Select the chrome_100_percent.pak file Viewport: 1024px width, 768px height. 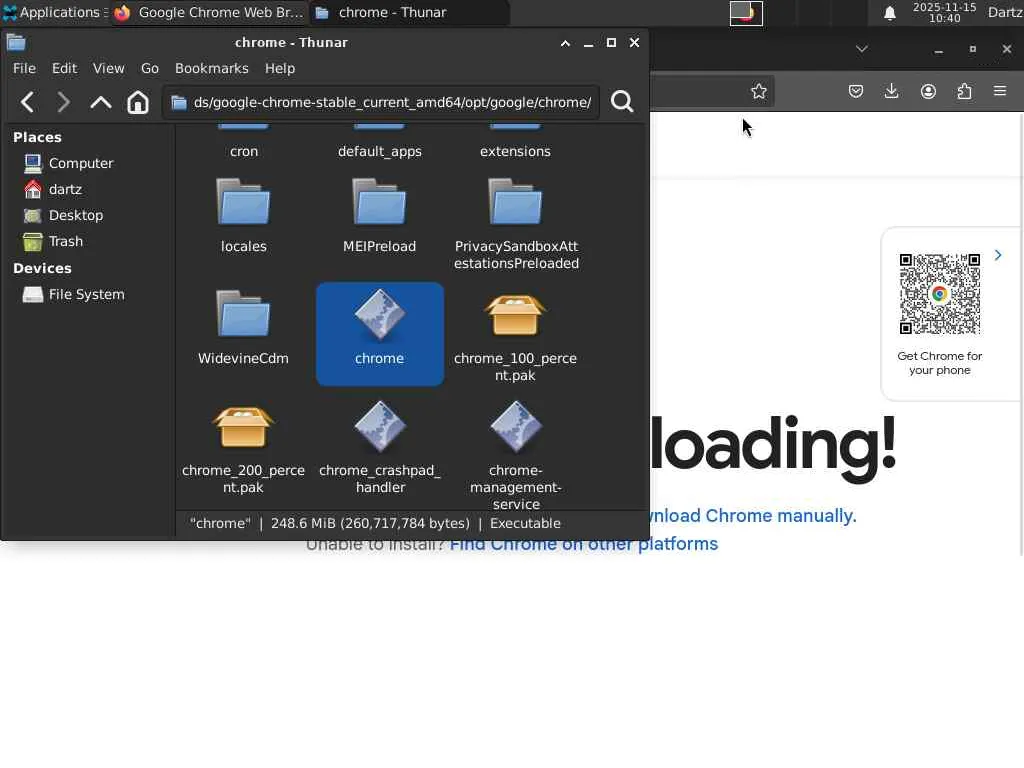tap(515, 337)
